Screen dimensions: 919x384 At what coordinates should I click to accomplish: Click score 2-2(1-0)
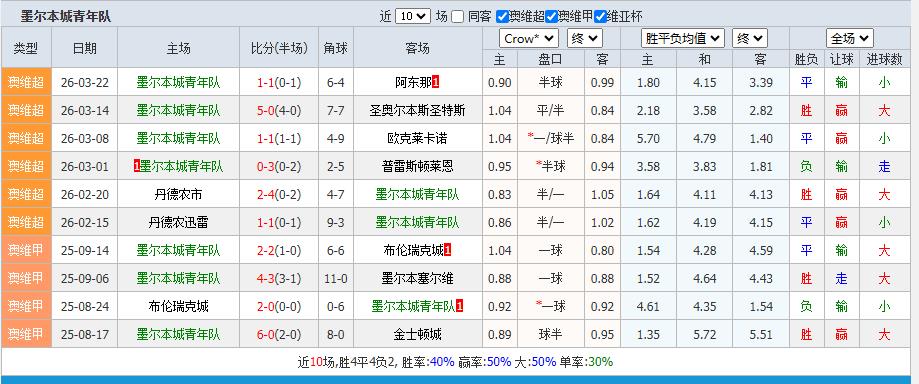(x=278, y=251)
